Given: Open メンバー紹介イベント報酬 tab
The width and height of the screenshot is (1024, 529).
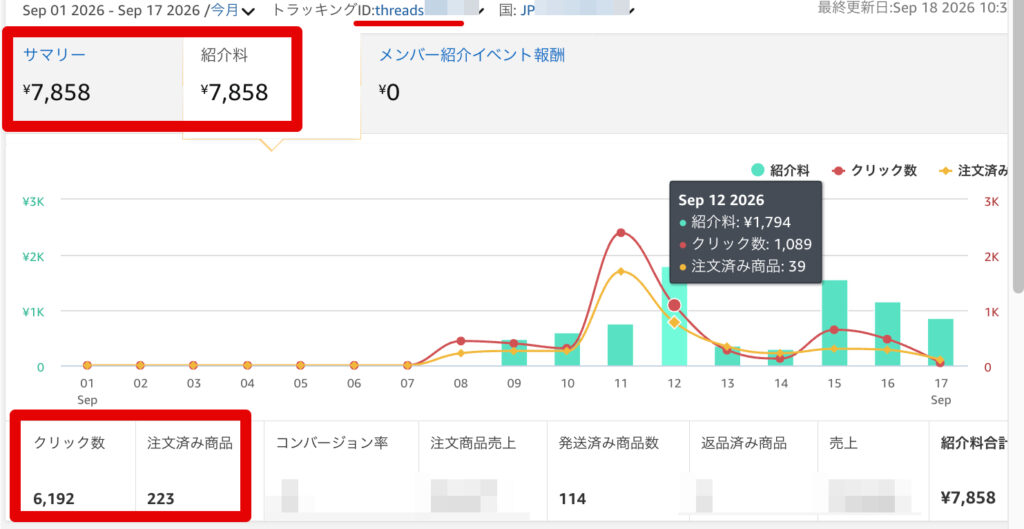Looking at the screenshot, I should pyautogui.click(x=472, y=56).
